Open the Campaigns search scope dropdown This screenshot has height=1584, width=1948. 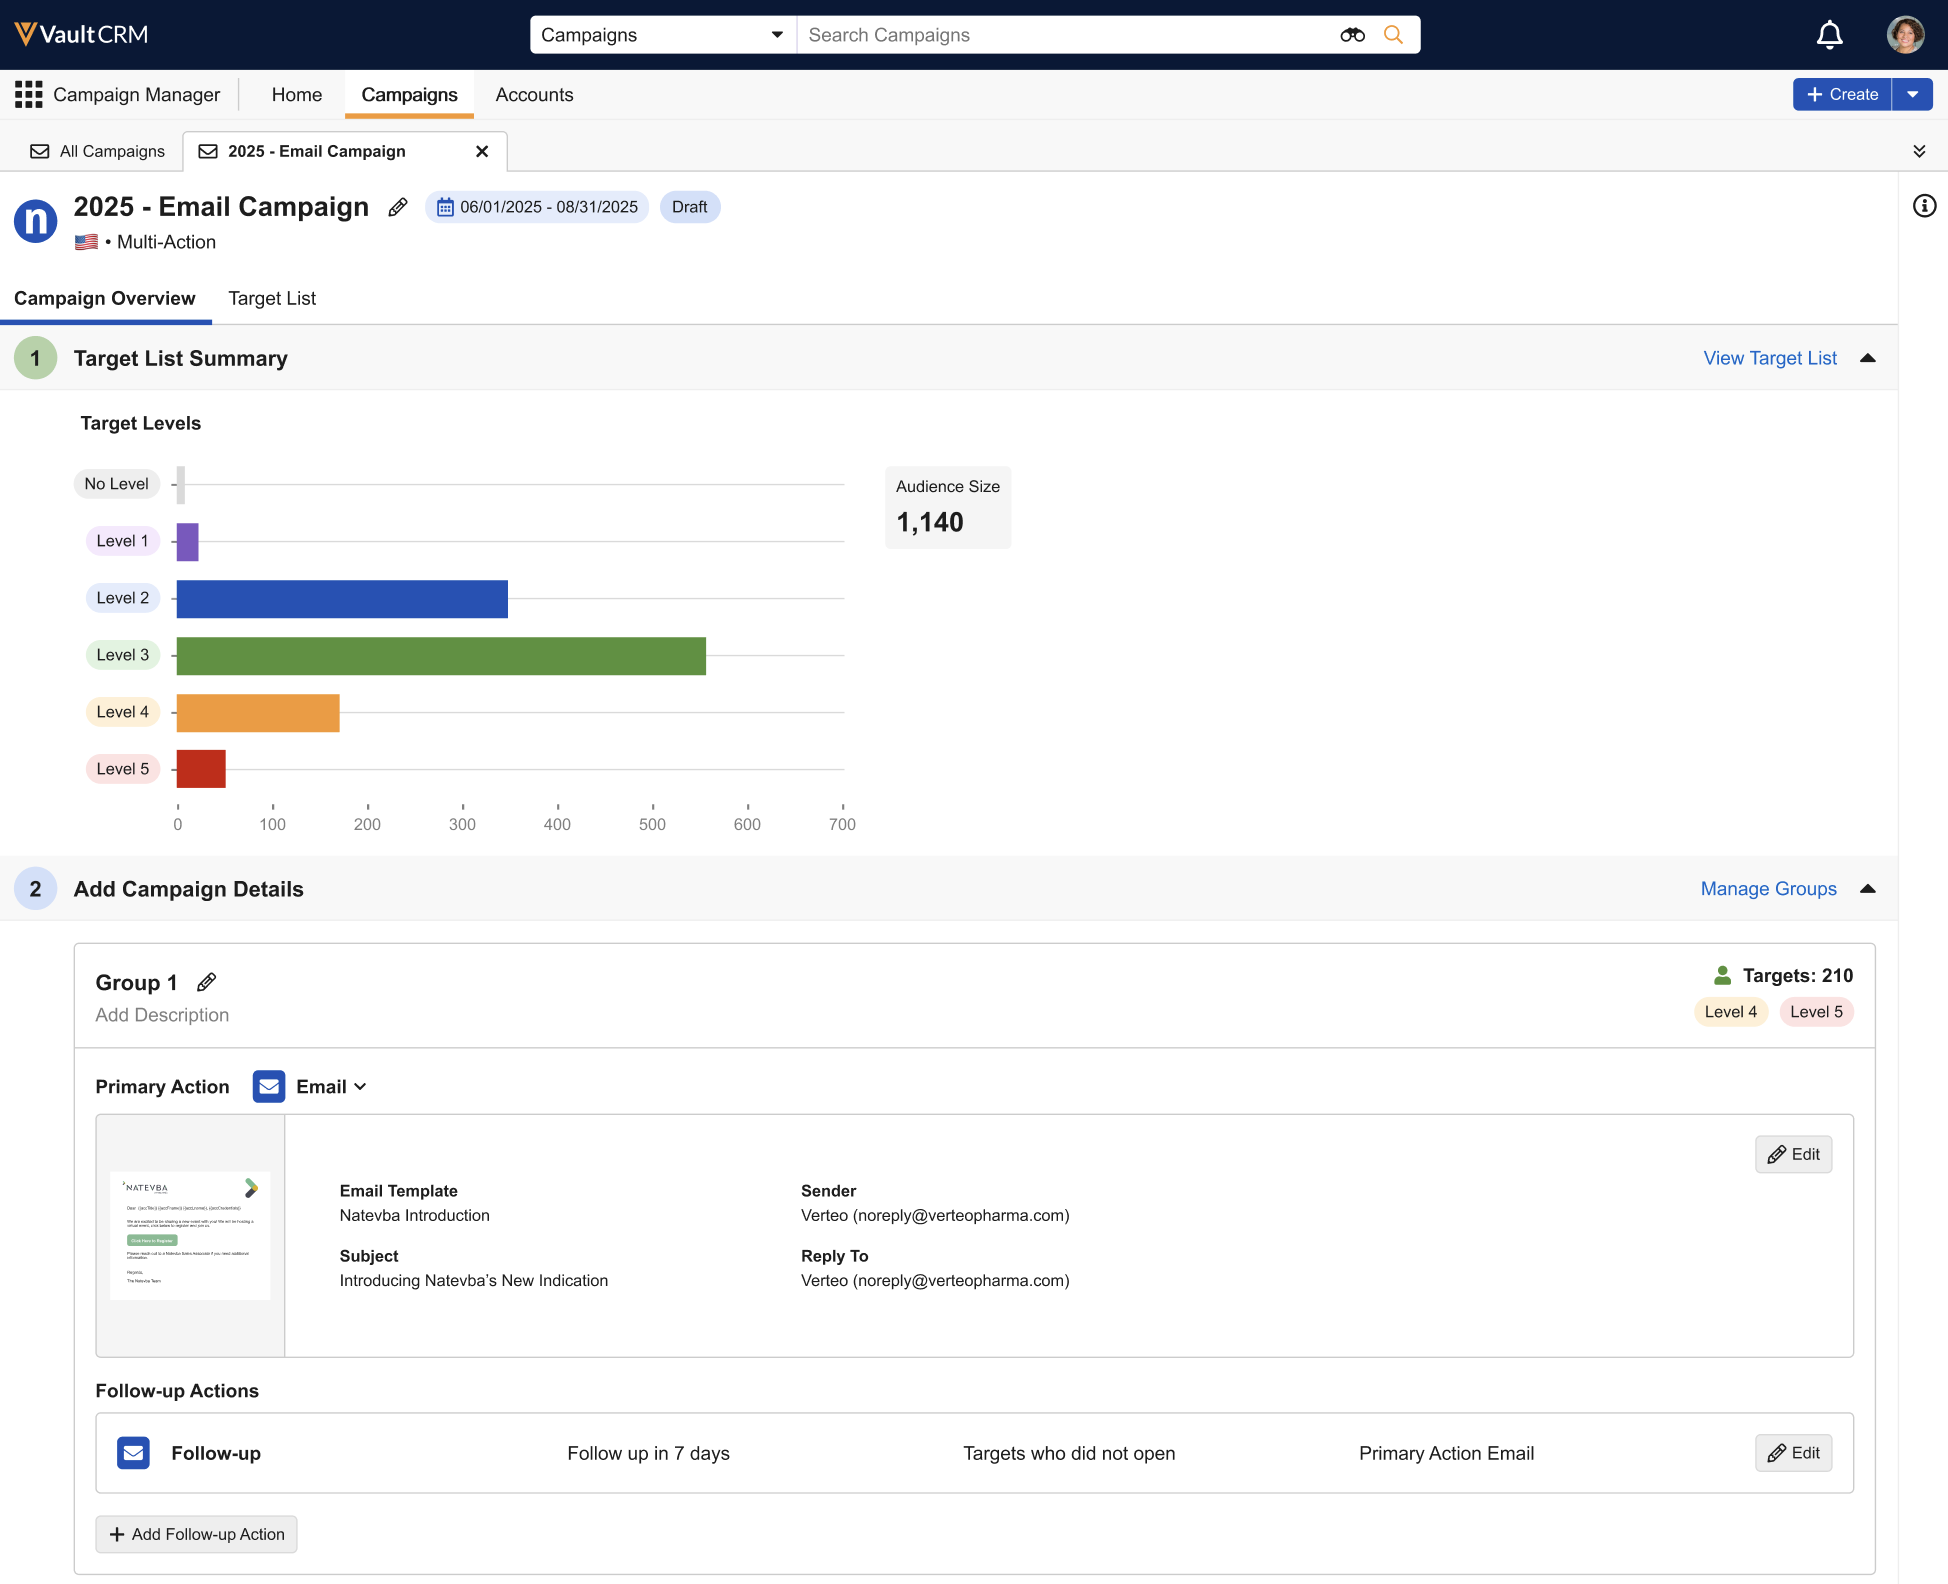[662, 35]
